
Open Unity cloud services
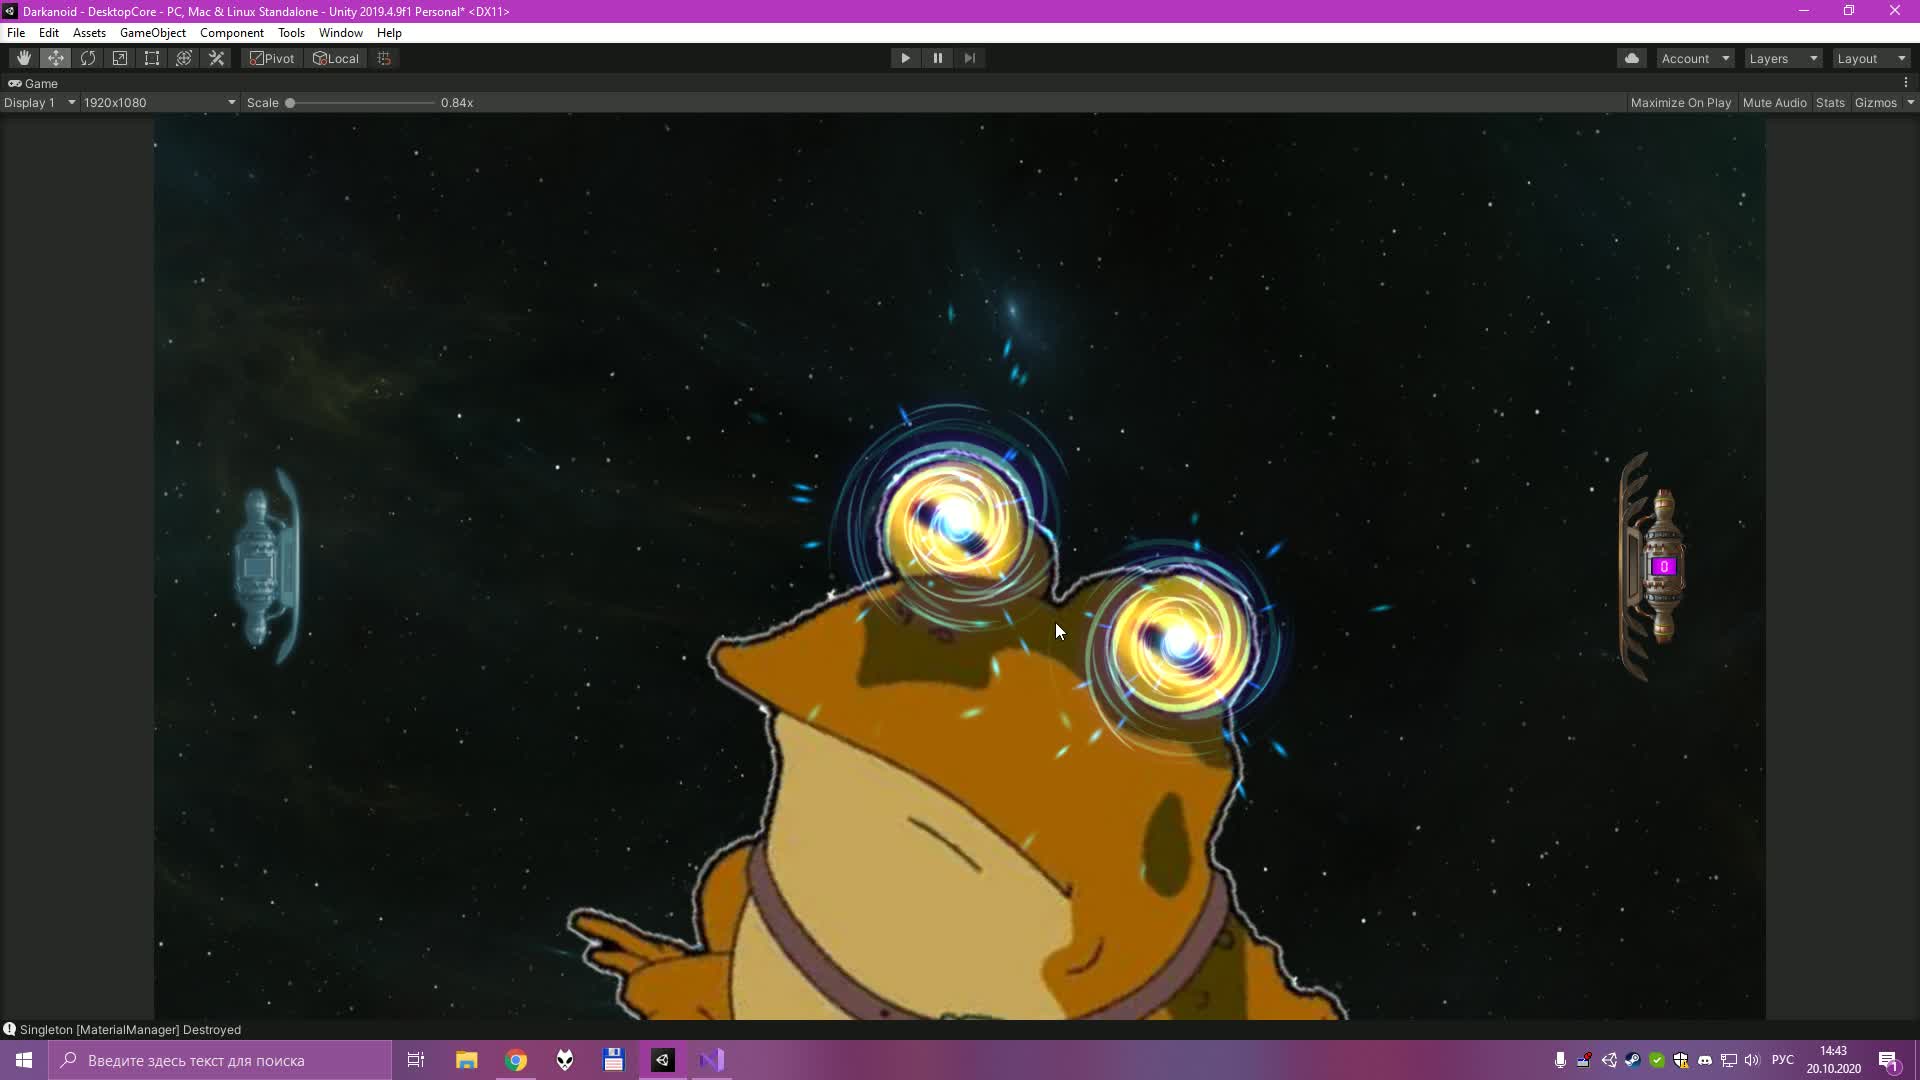point(1632,58)
